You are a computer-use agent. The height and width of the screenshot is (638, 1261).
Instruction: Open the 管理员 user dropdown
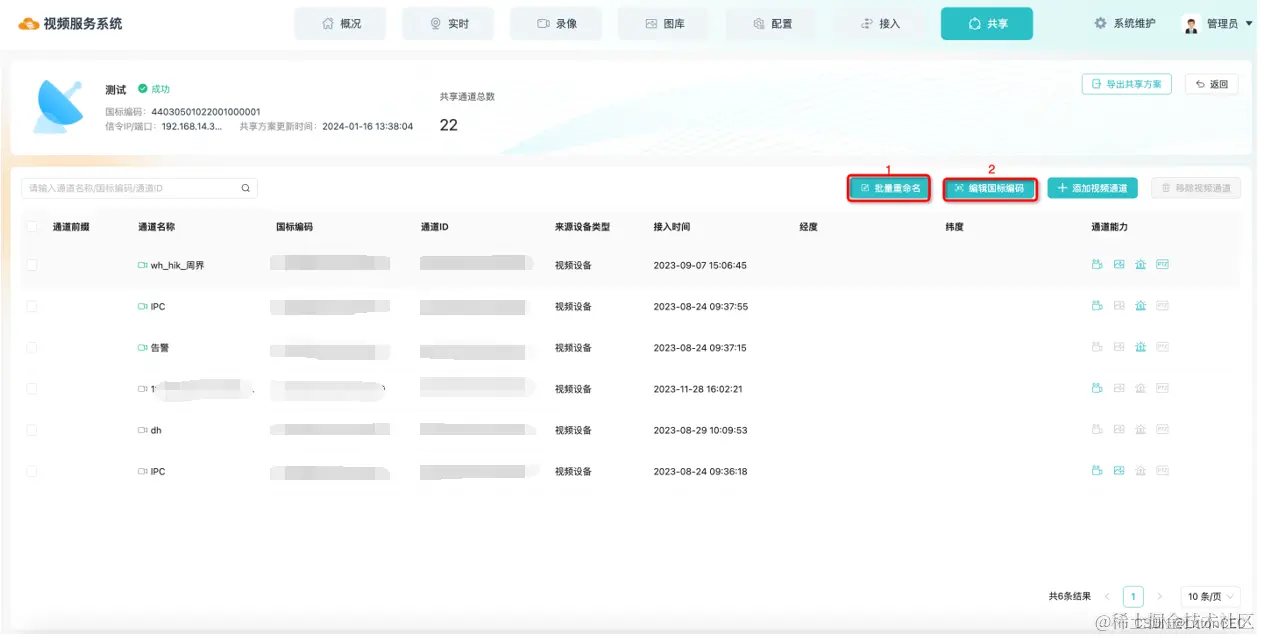[1217, 24]
